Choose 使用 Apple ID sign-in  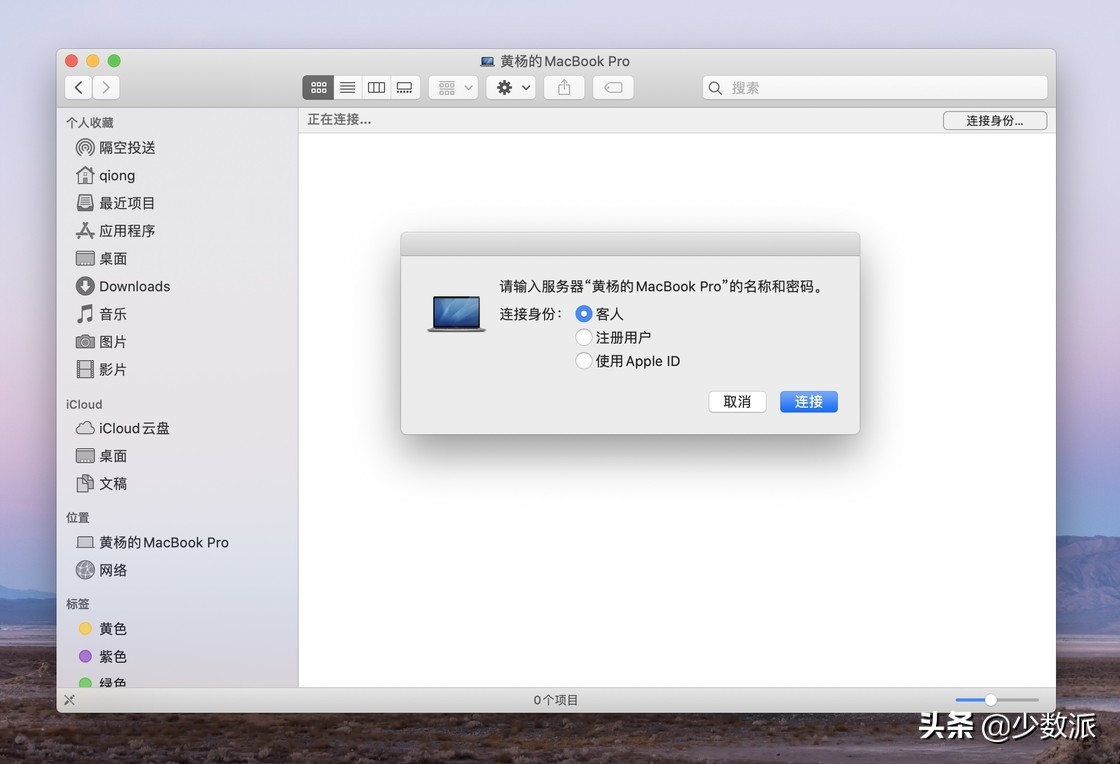pos(583,361)
